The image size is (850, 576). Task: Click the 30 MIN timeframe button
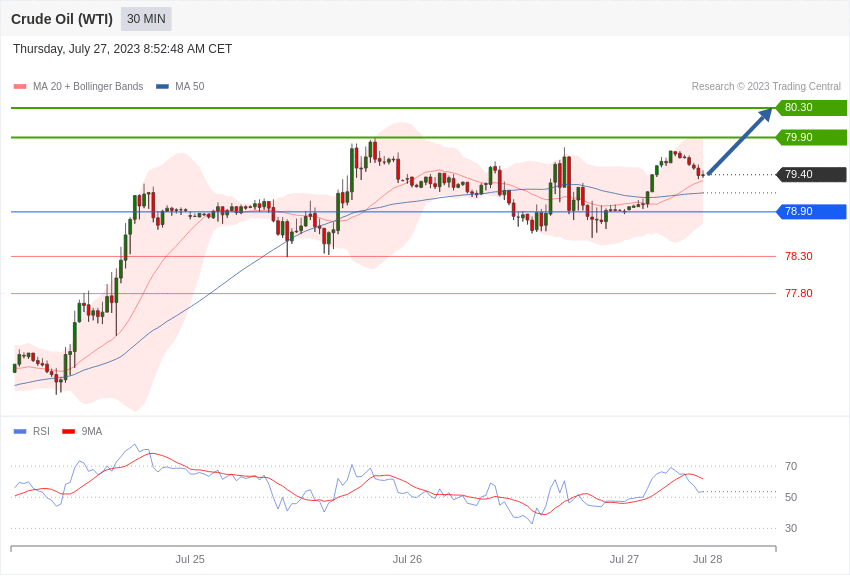pyautogui.click(x=146, y=19)
